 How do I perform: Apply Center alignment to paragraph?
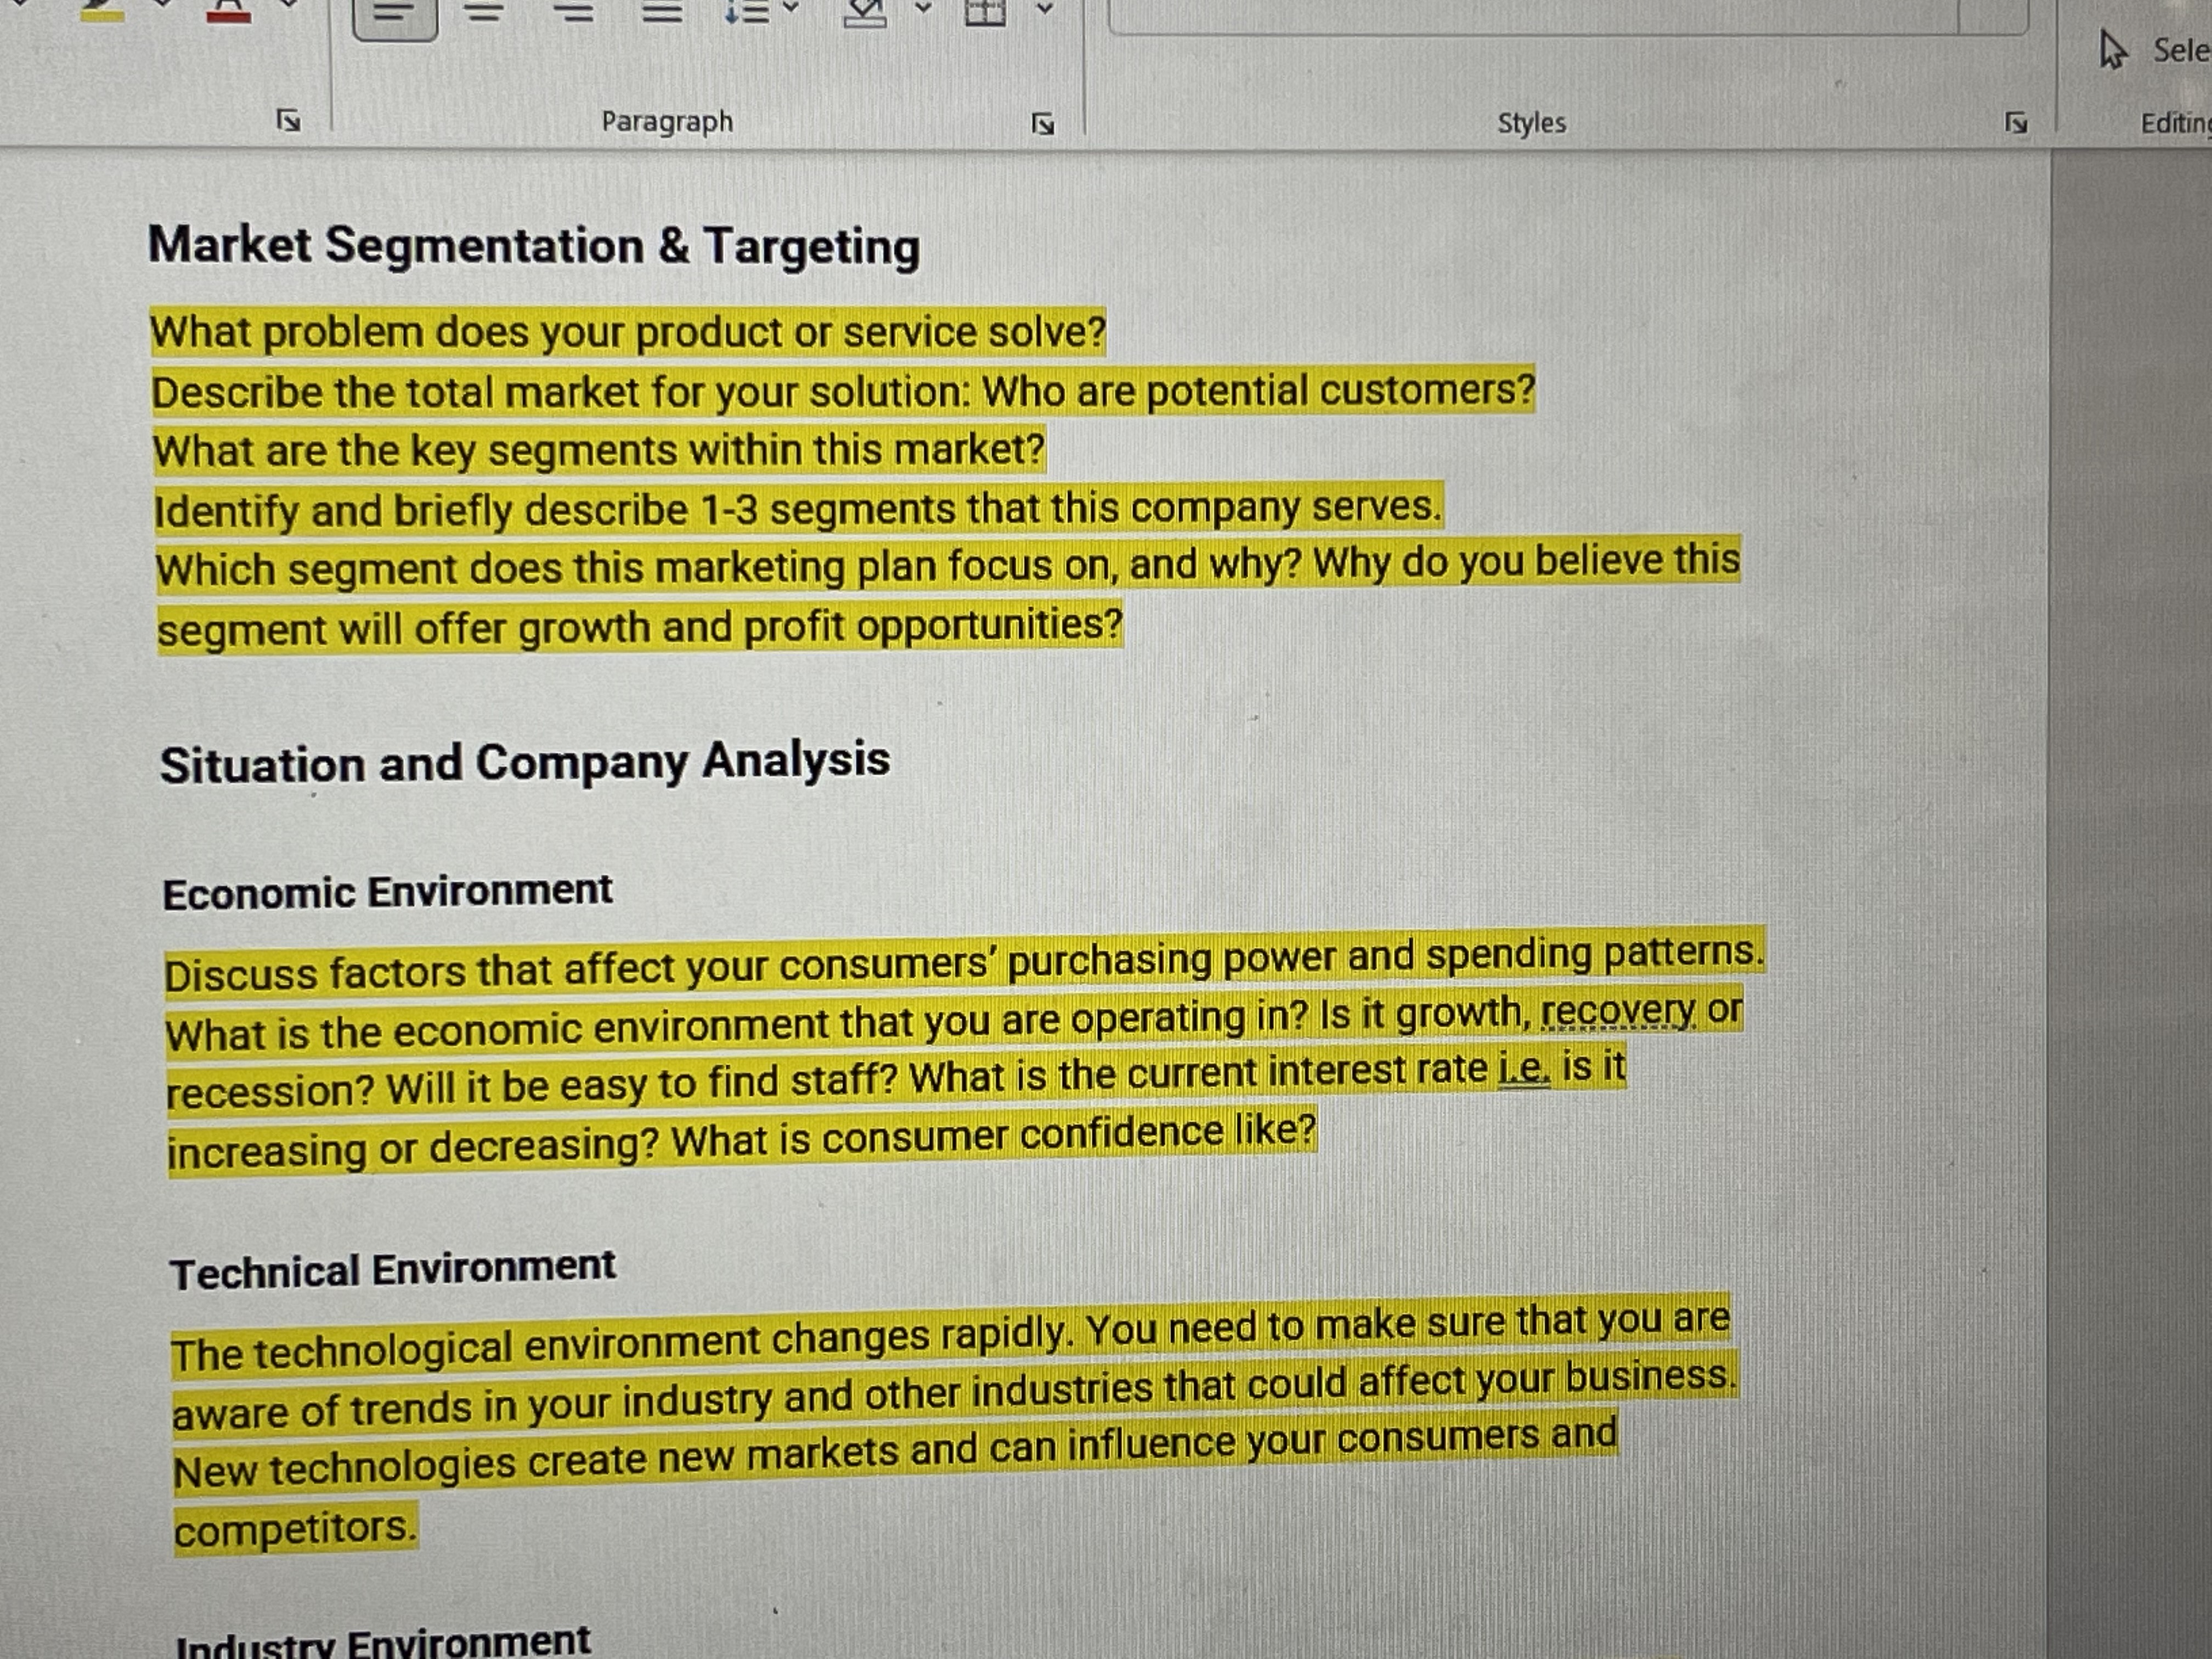tap(484, 12)
